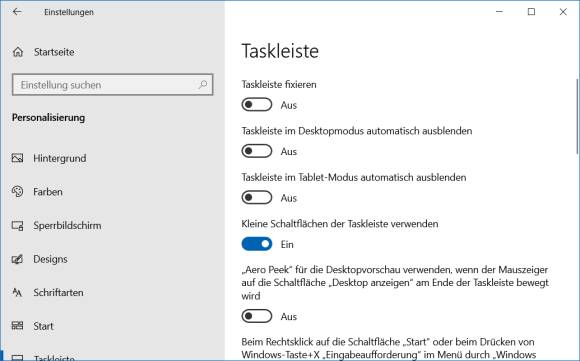Screen dimensions: 580x361
Task: Click the back arrow icon
Action: pyautogui.click(x=17, y=12)
